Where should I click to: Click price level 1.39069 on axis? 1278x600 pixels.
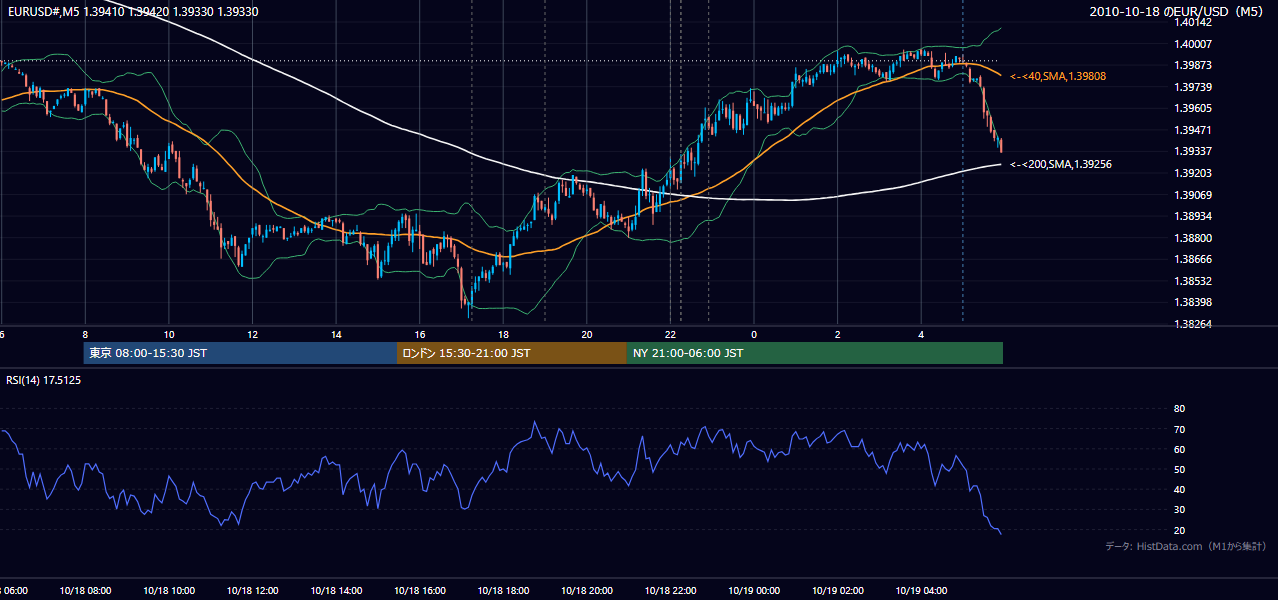pos(1194,195)
